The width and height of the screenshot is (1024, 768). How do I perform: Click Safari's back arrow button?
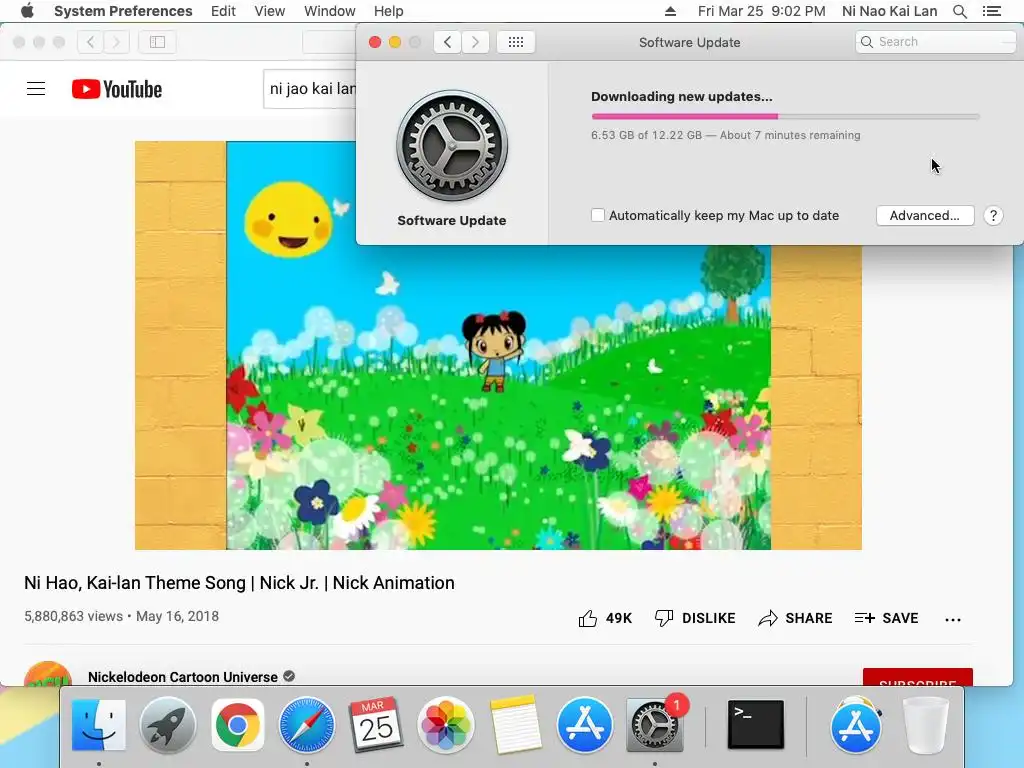90,42
